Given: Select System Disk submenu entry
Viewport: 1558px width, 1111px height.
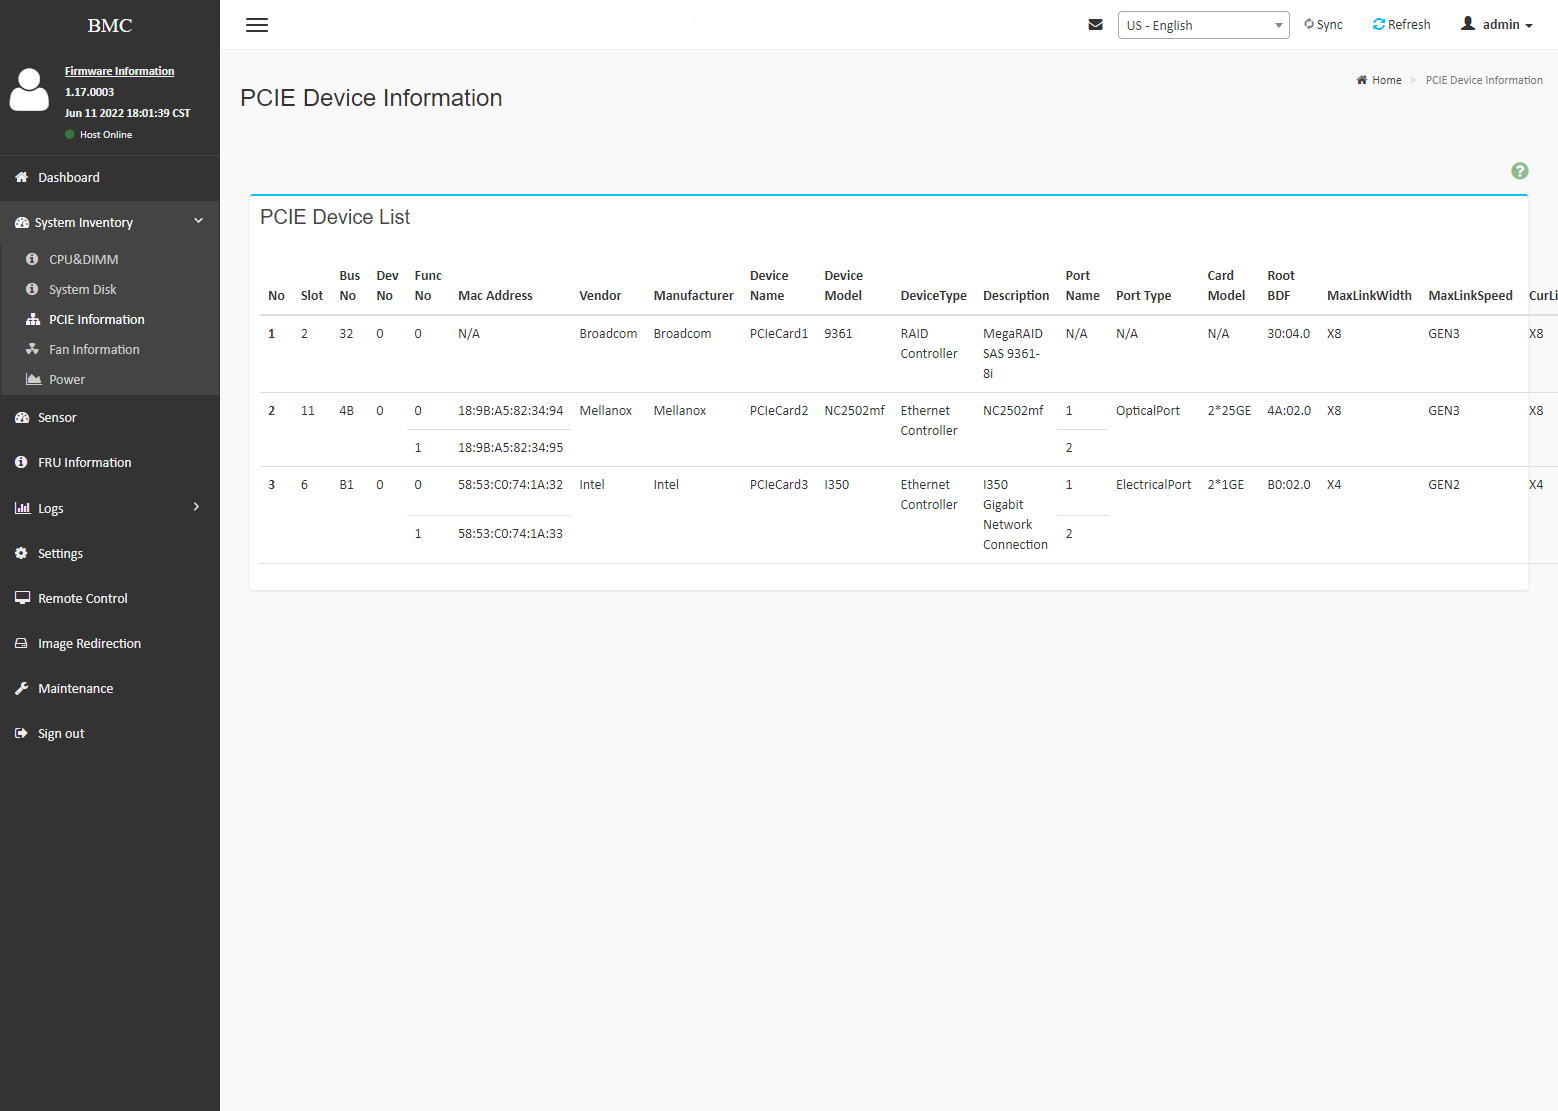Looking at the screenshot, I should pos(83,289).
